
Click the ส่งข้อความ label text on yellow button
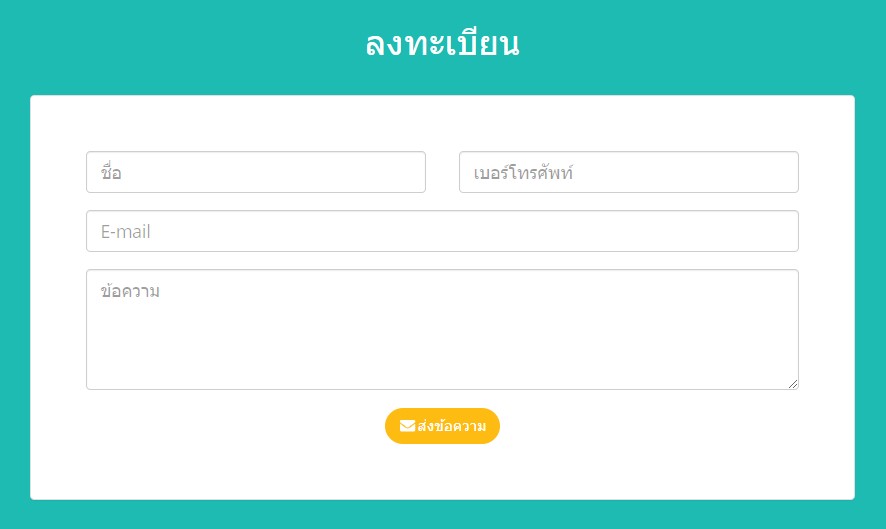click(x=451, y=426)
